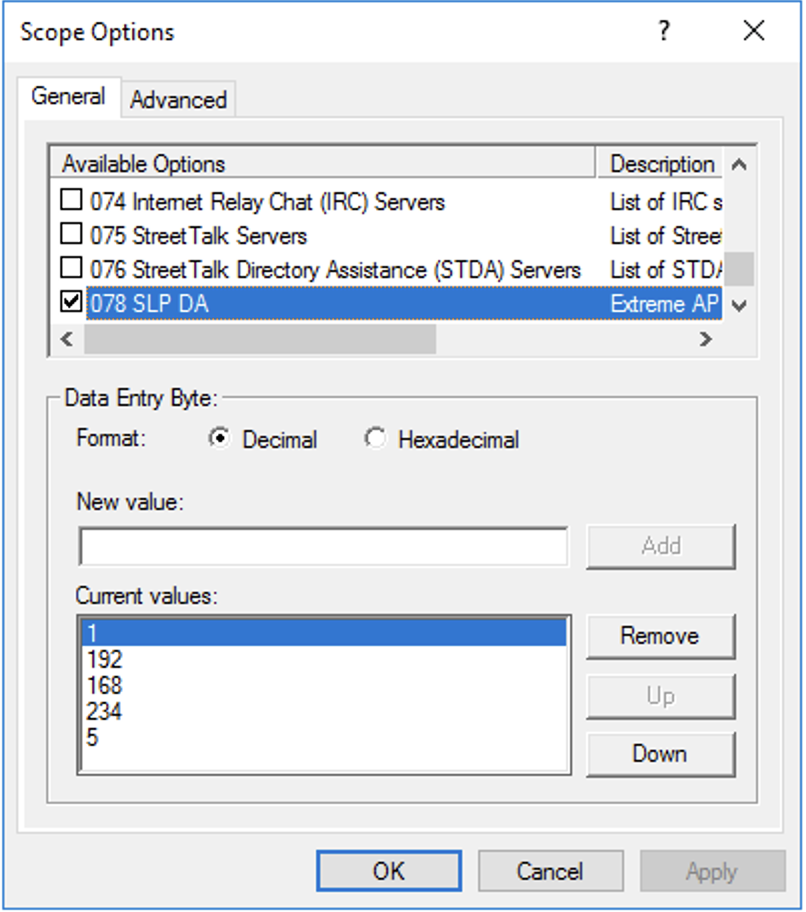This screenshot has height=912, width=806.
Task: Select the Hexadecimal format radio button
Action: (376, 439)
